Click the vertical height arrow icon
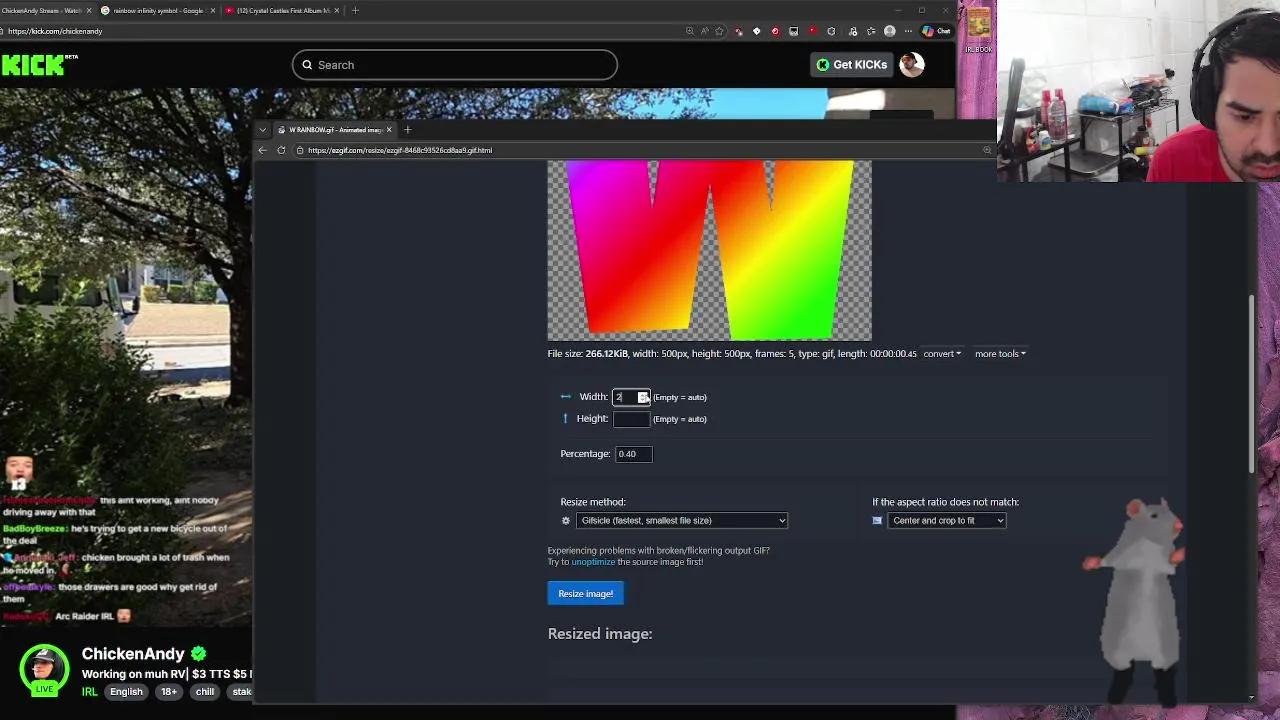The width and height of the screenshot is (1280, 720). point(565,419)
